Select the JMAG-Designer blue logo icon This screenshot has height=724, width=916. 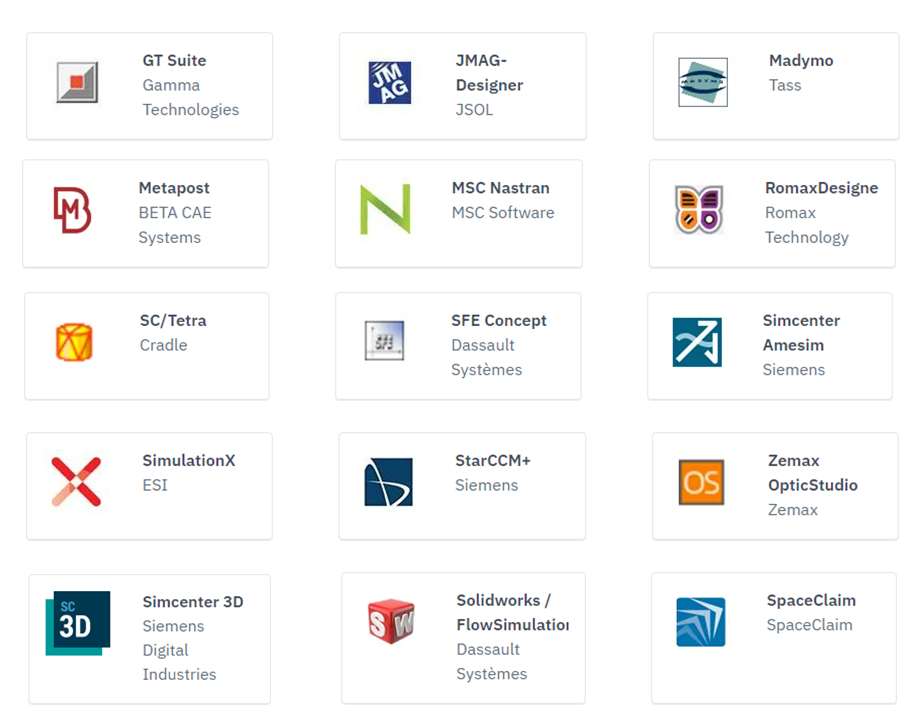point(389,83)
